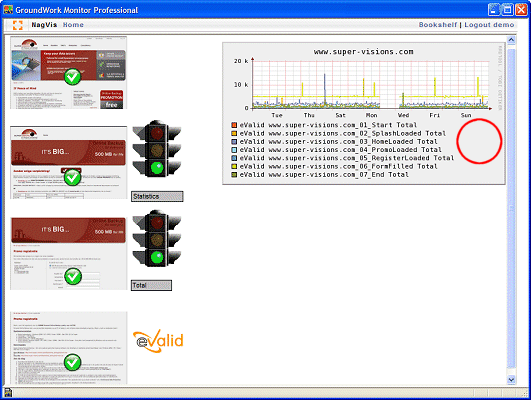Open the Bookshelf link

click(x=438, y=25)
